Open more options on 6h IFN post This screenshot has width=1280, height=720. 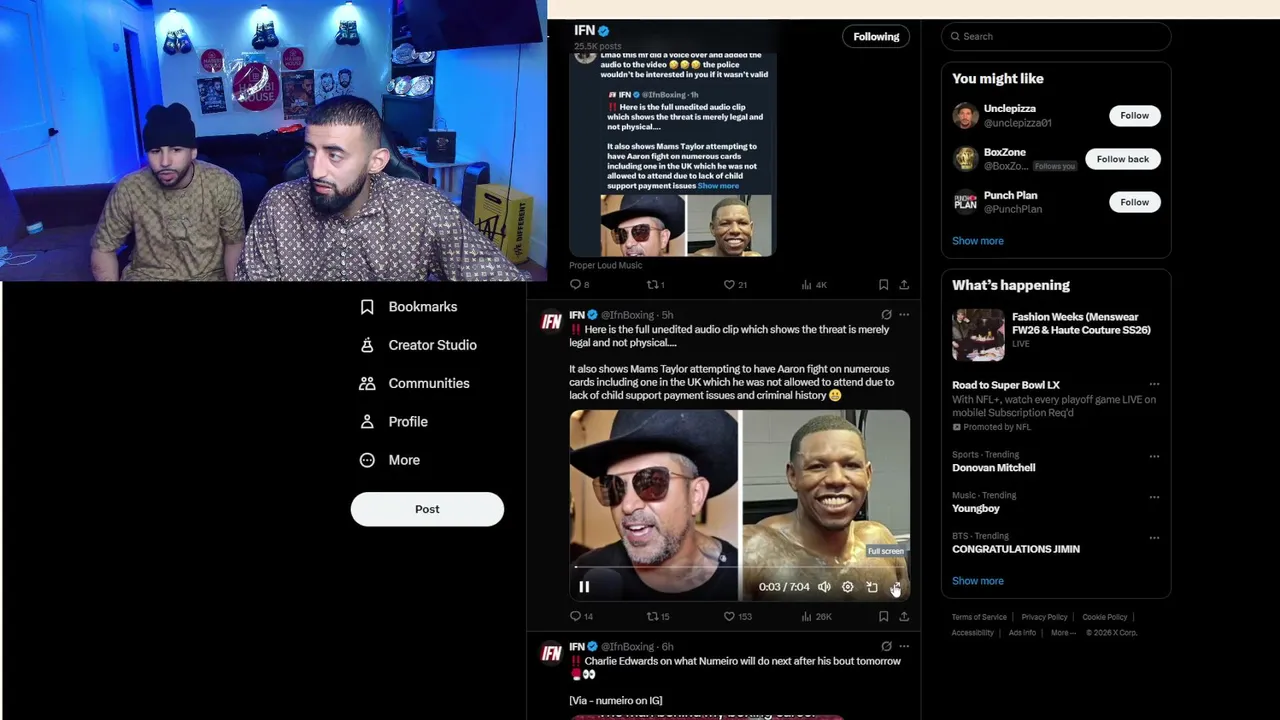[904, 647]
